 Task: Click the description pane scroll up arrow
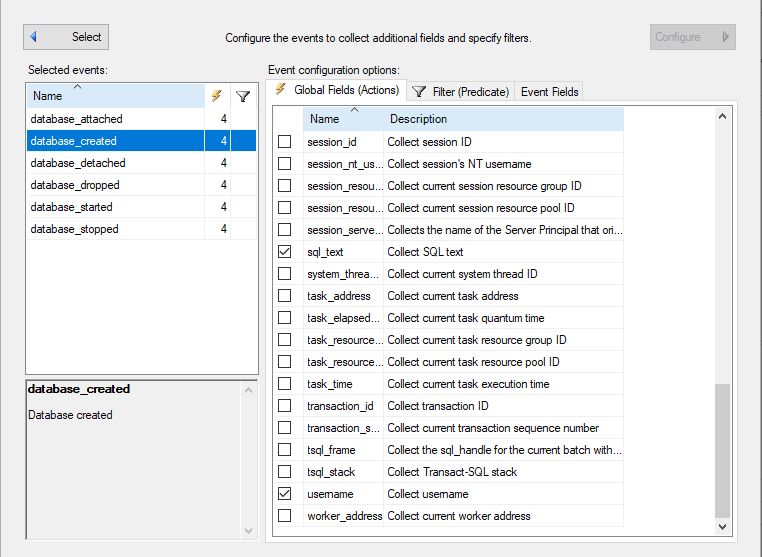[x=248, y=390]
